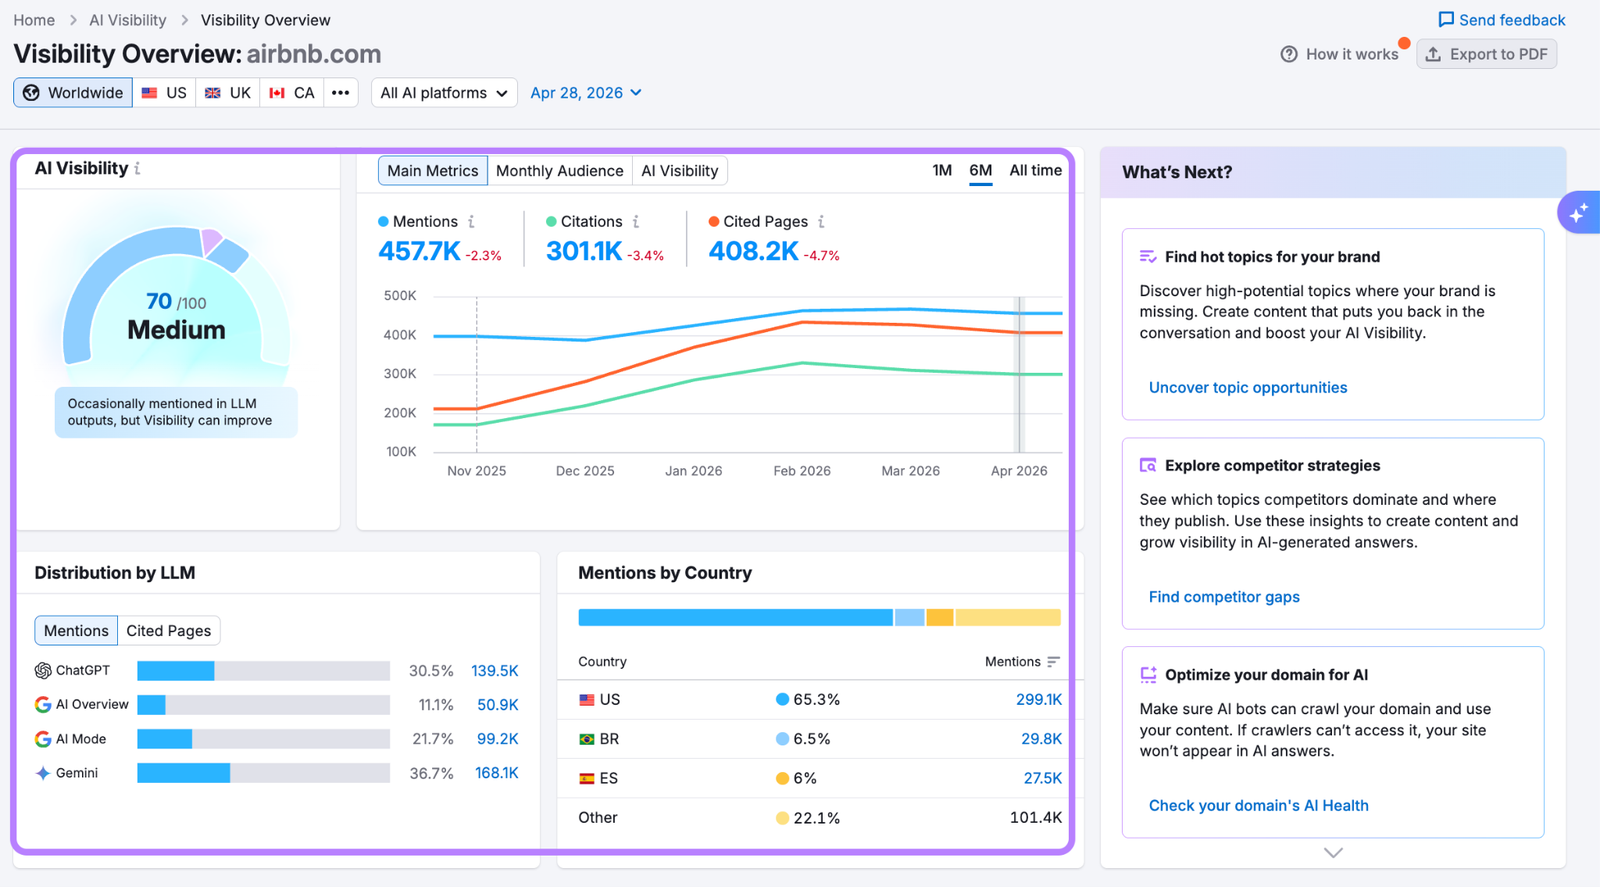
Task: Open the Mentions metric info icon
Action: [471, 222]
